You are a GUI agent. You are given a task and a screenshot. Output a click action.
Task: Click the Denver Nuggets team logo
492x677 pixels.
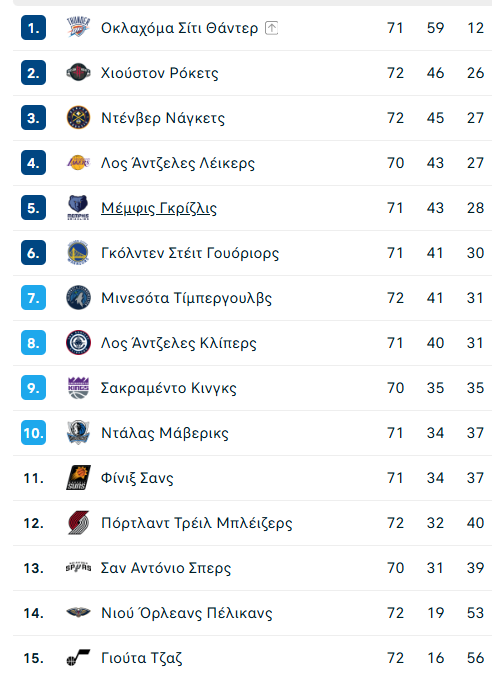(78, 117)
